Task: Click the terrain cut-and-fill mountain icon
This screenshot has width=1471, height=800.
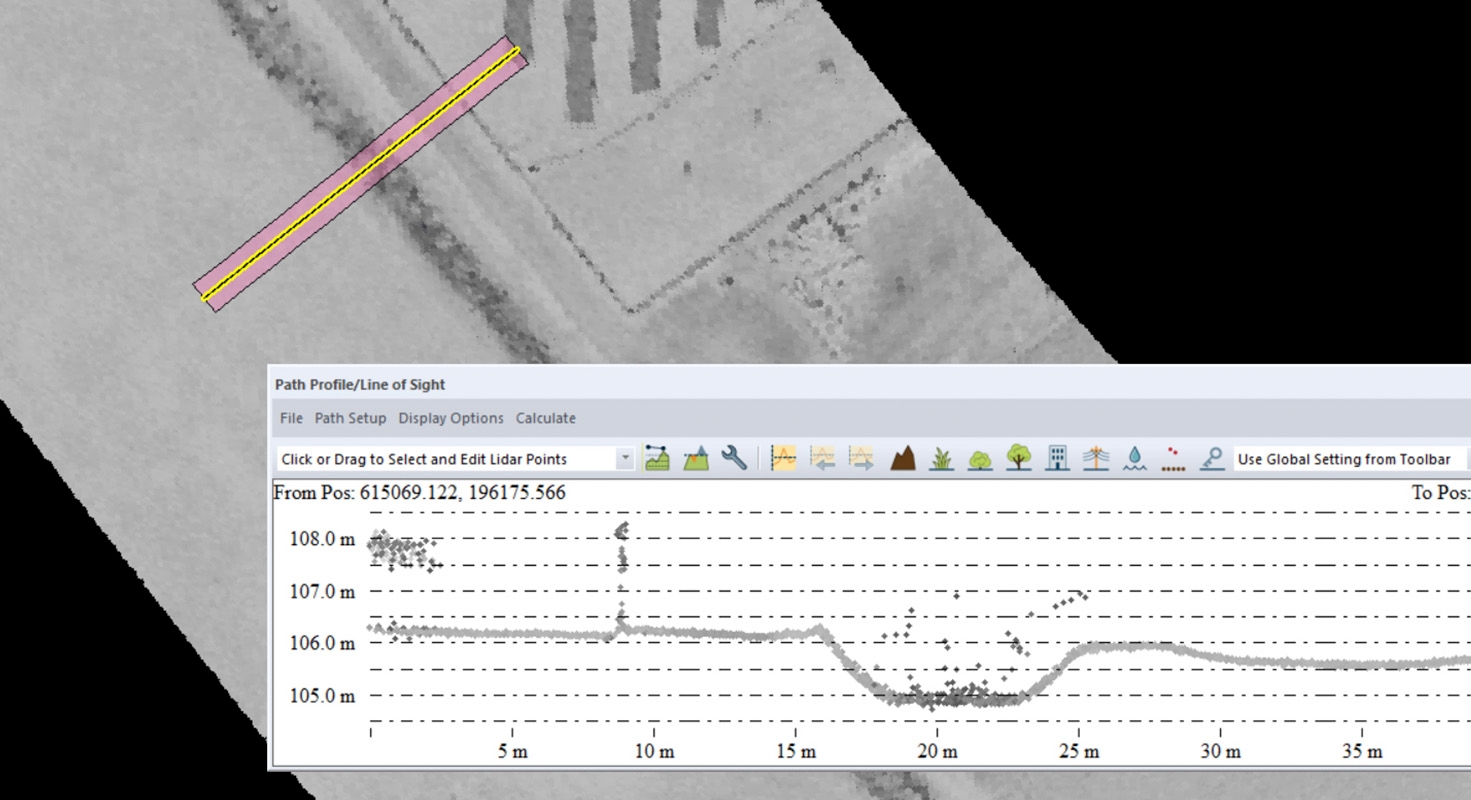Action: click(696, 459)
